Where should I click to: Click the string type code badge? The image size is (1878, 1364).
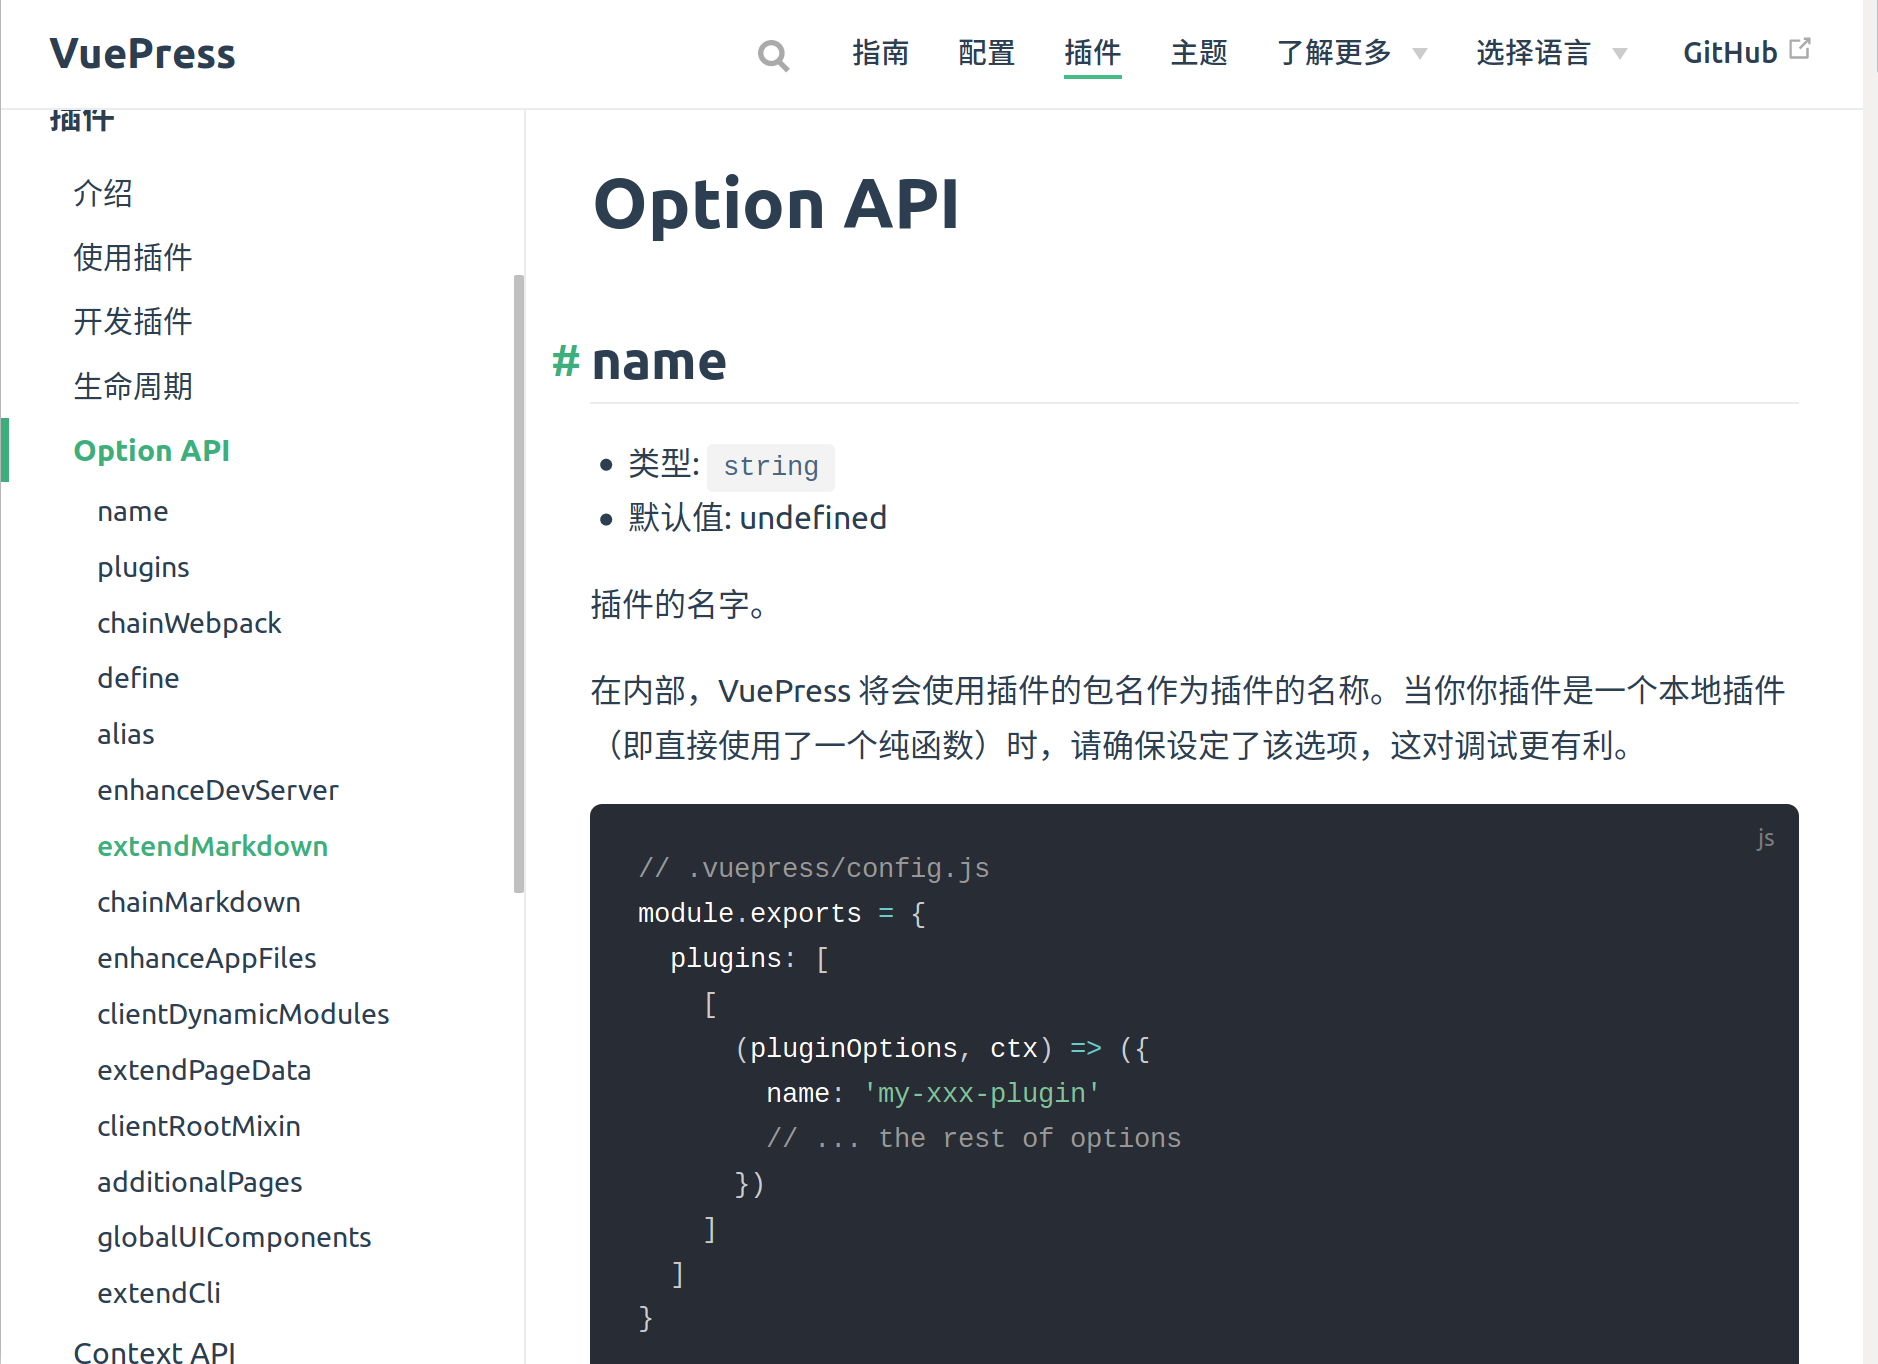[770, 467]
